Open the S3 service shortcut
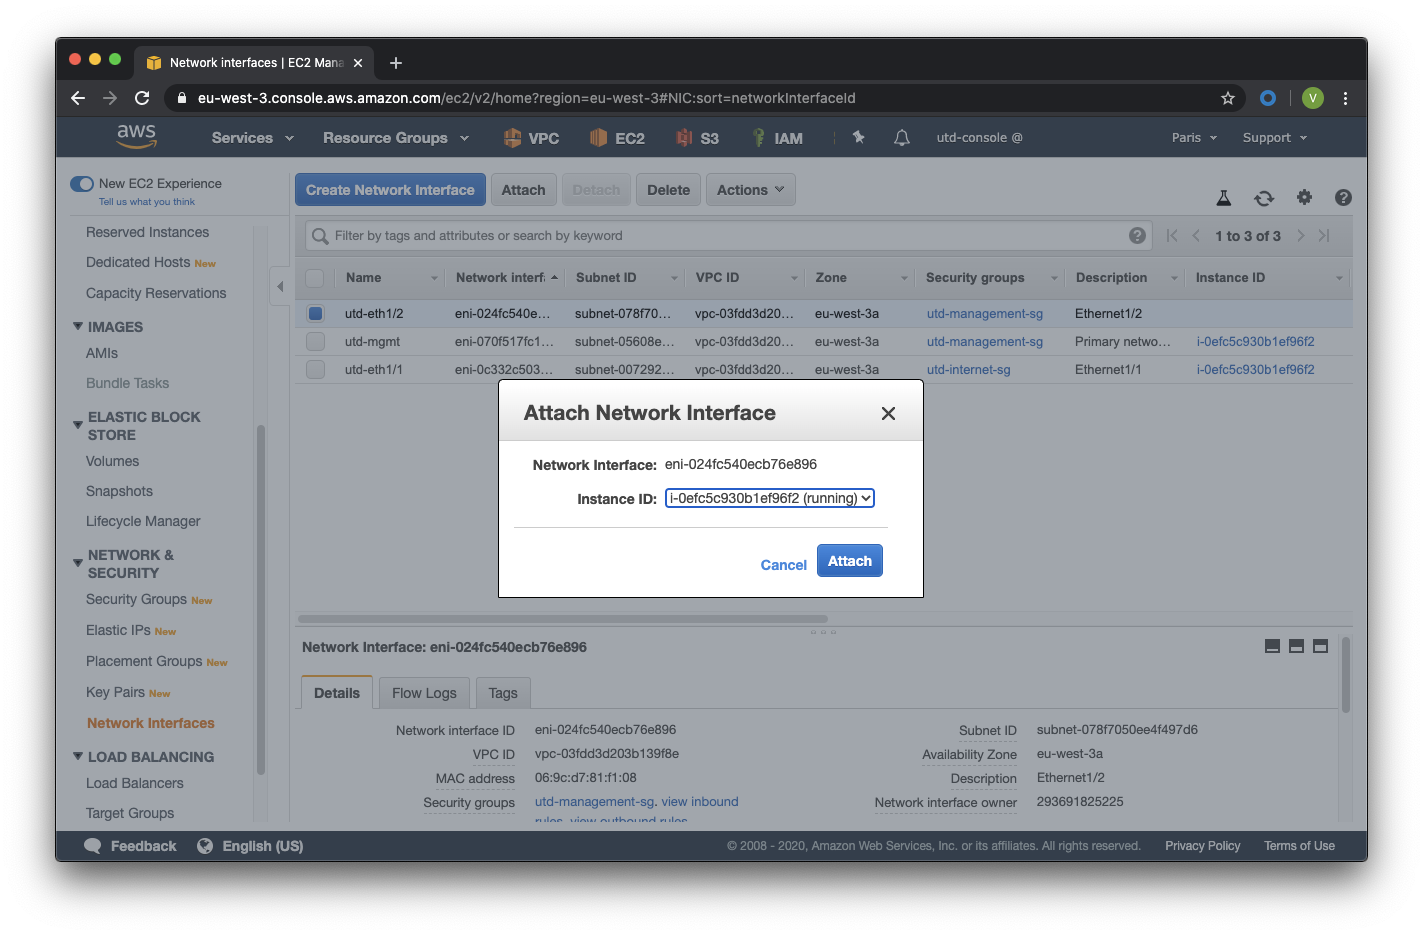Image resolution: width=1423 pixels, height=935 pixels. [x=697, y=138]
